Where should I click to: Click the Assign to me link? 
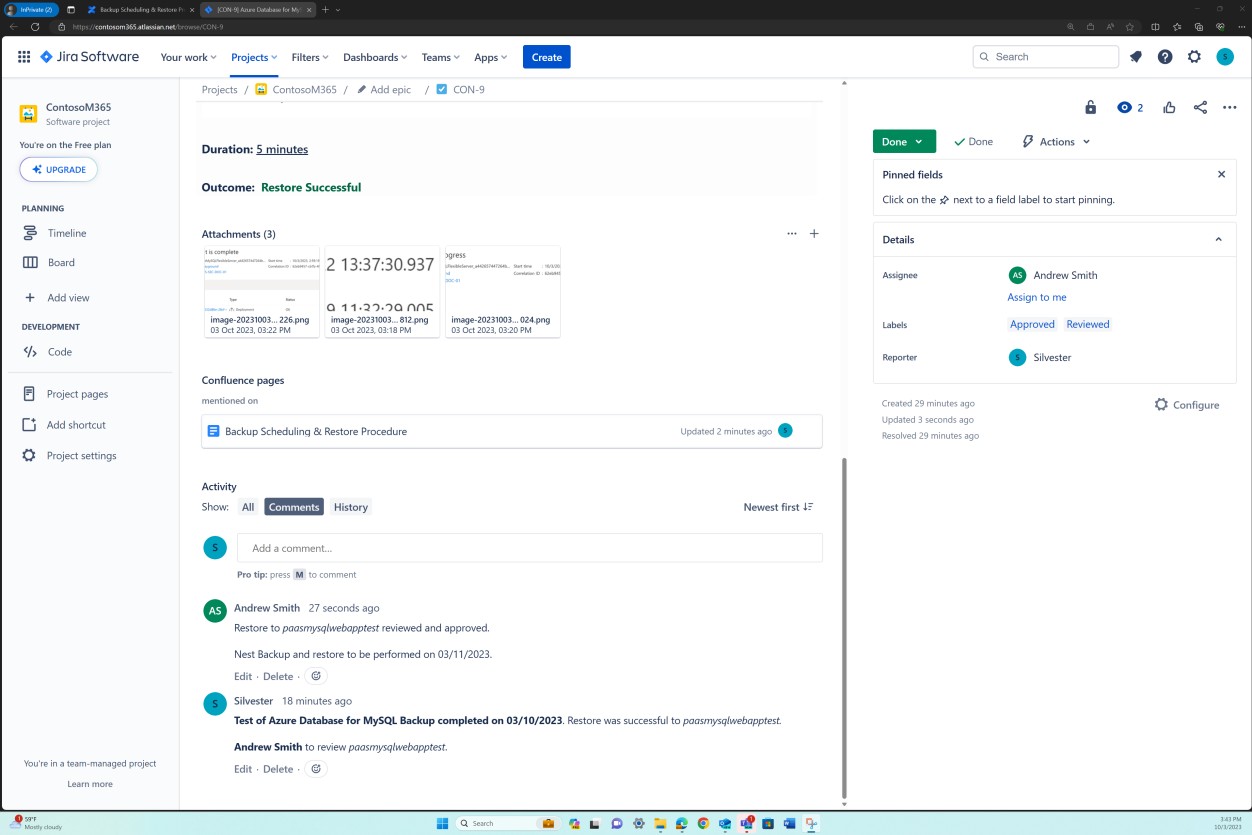(1037, 297)
